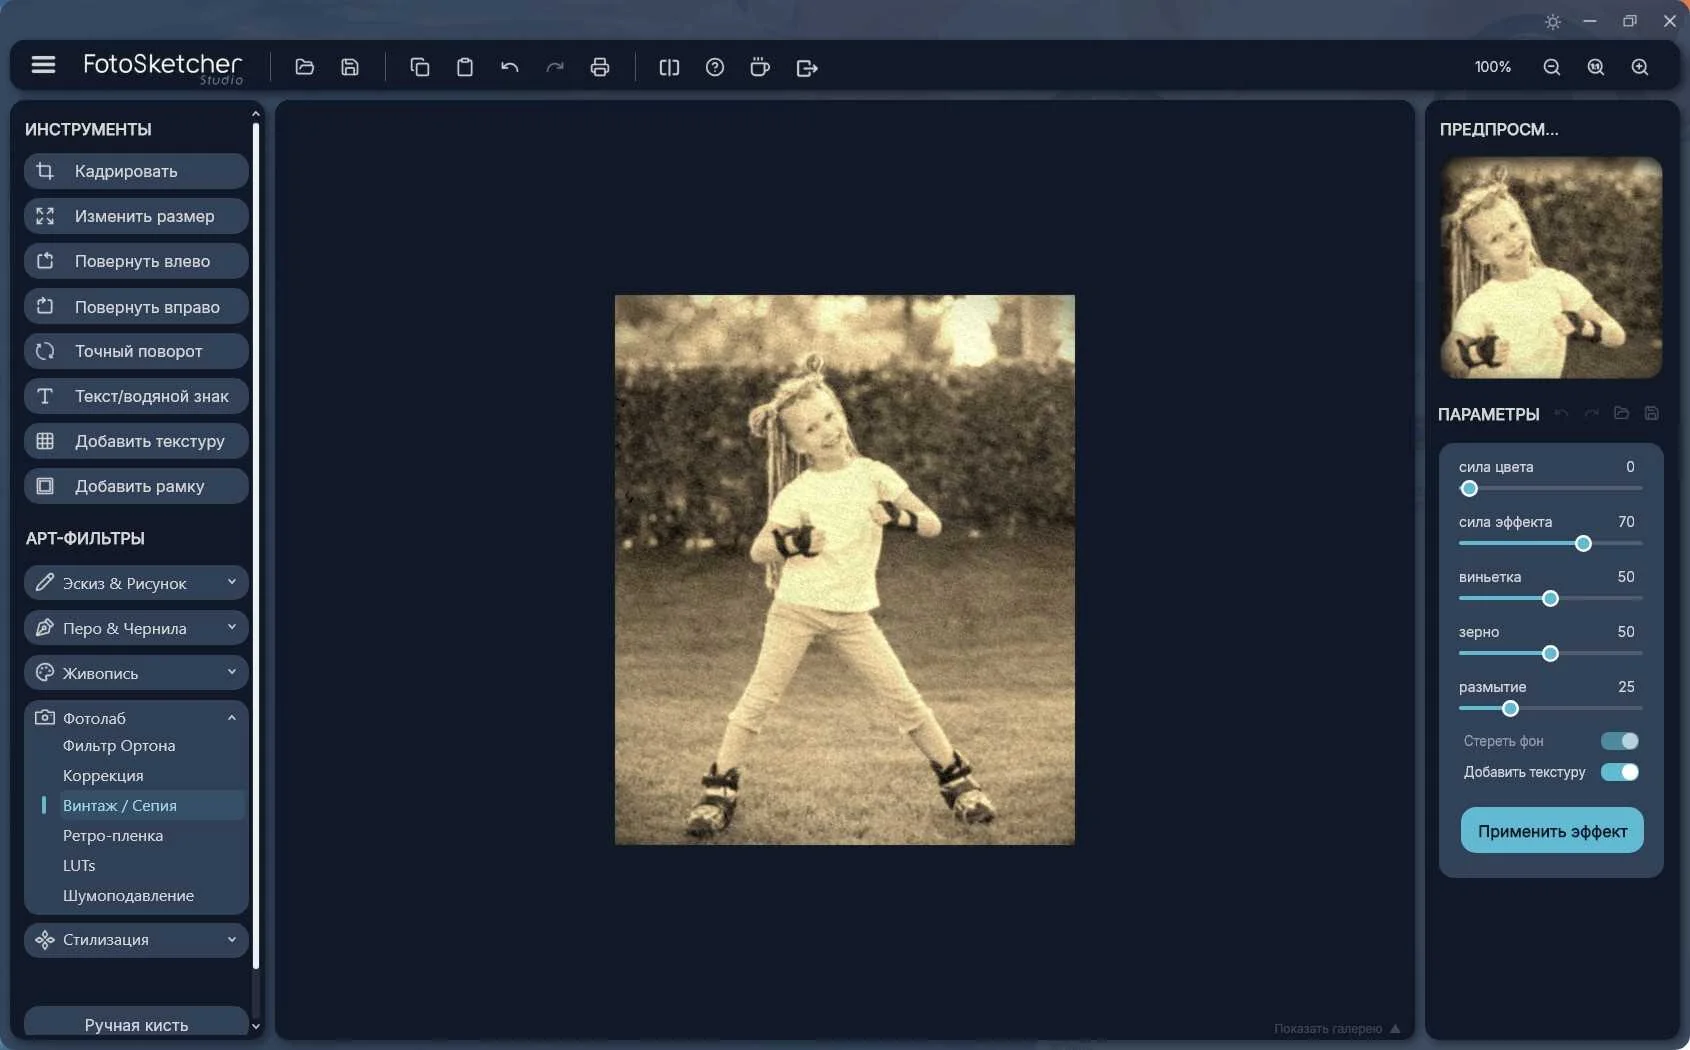
Task: Select the 'Ретро-пленка' filter
Action: (x=113, y=835)
